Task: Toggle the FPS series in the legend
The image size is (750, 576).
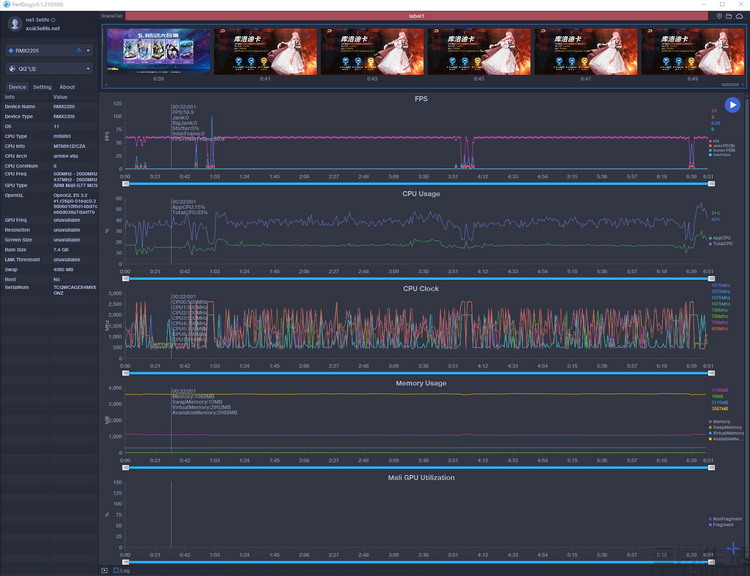Action: 714,141
